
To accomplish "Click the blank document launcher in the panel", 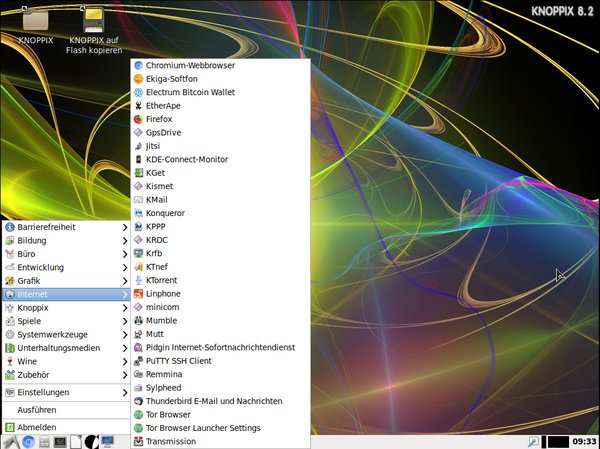I will (75, 442).
